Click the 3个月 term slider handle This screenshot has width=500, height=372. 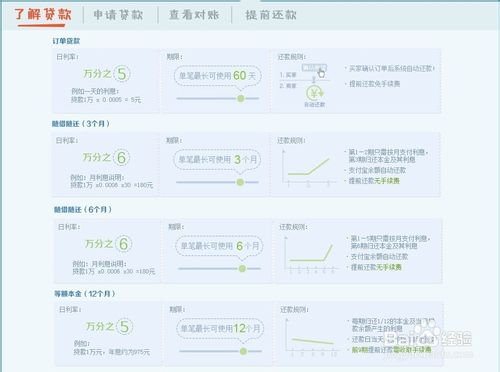tap(240, 182)
